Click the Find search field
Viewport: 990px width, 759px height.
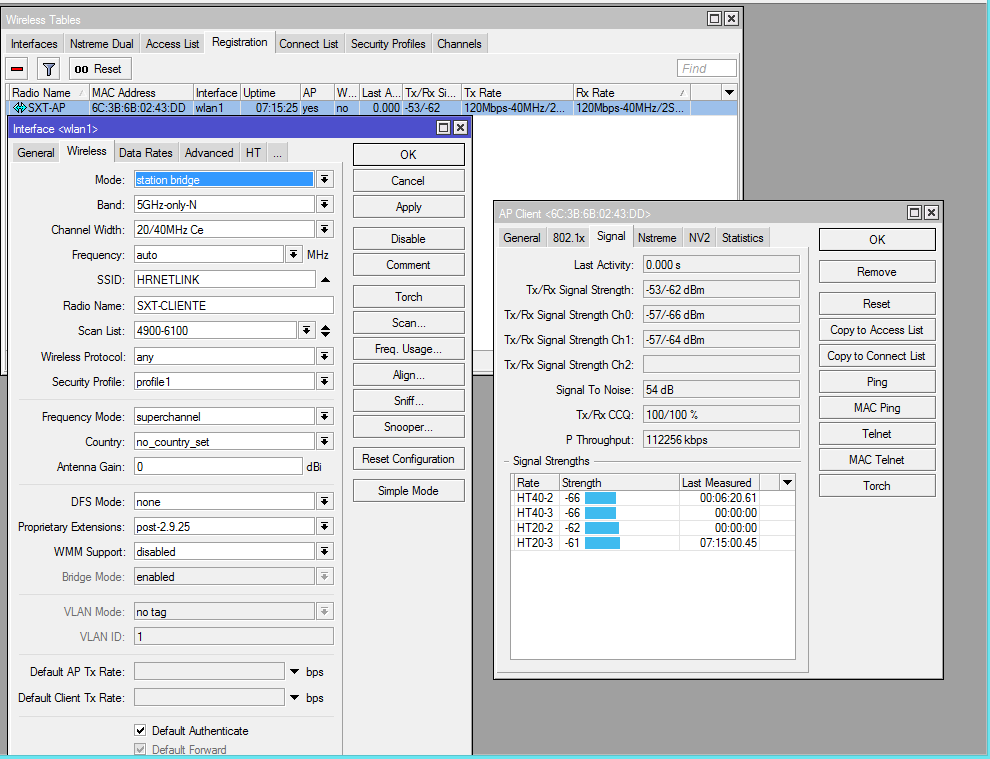[706, 68]
